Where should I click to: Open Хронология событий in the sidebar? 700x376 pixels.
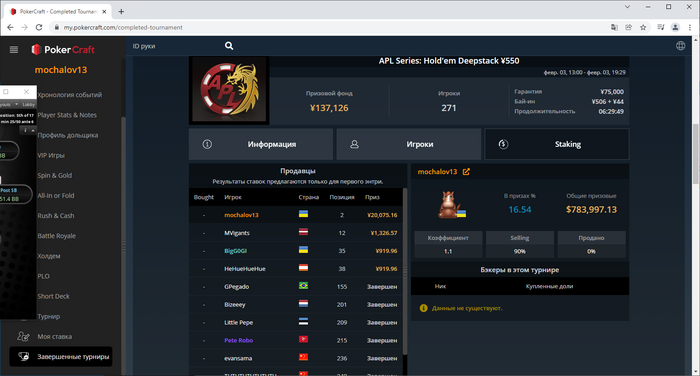[70, 95]
